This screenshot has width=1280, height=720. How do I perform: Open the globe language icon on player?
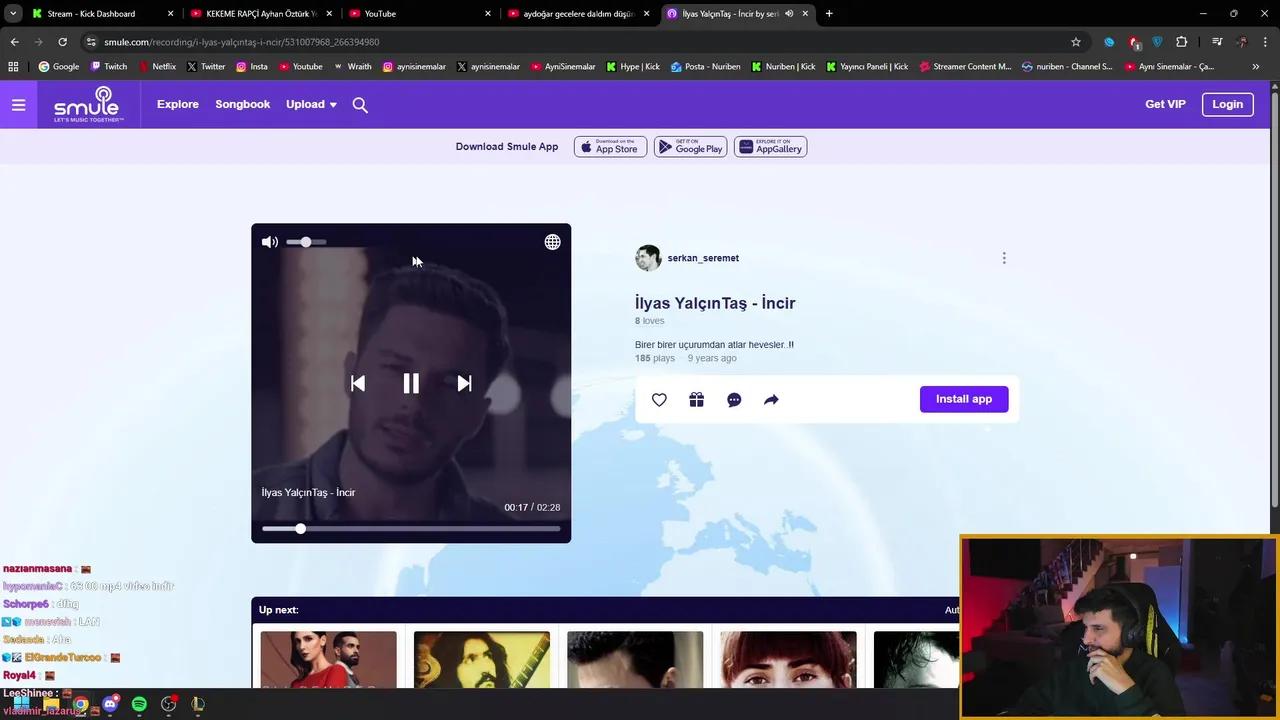click(x=552, y=242)
